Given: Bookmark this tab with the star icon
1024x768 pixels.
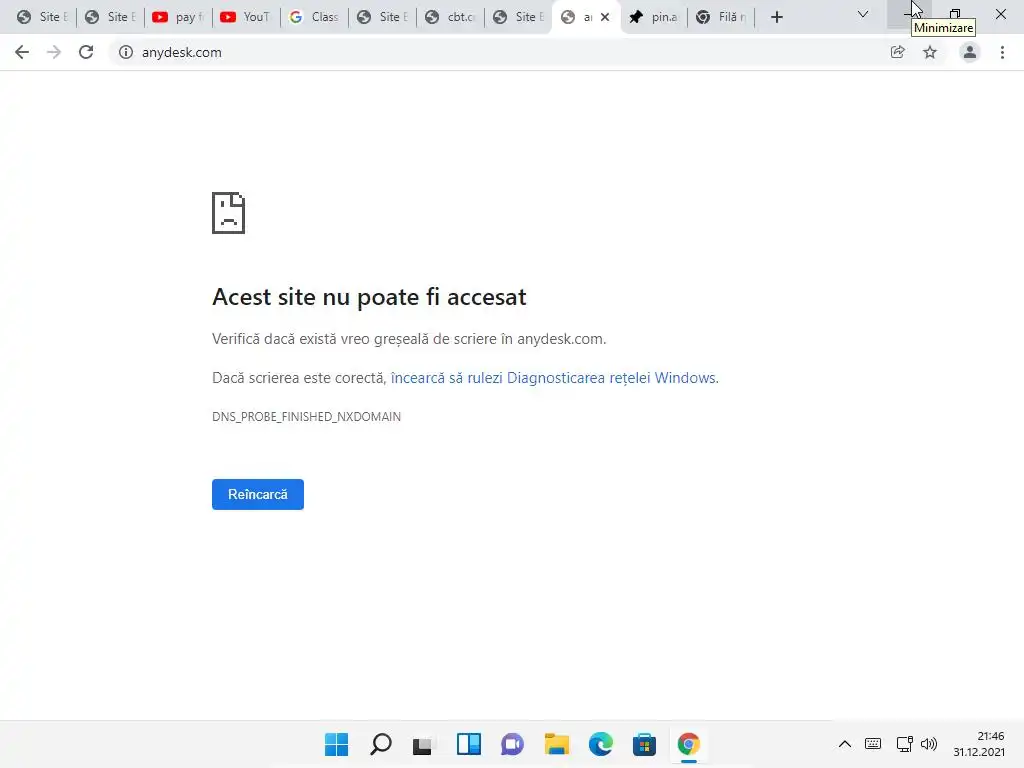Looking at the screenshot, I should point(930,52).
